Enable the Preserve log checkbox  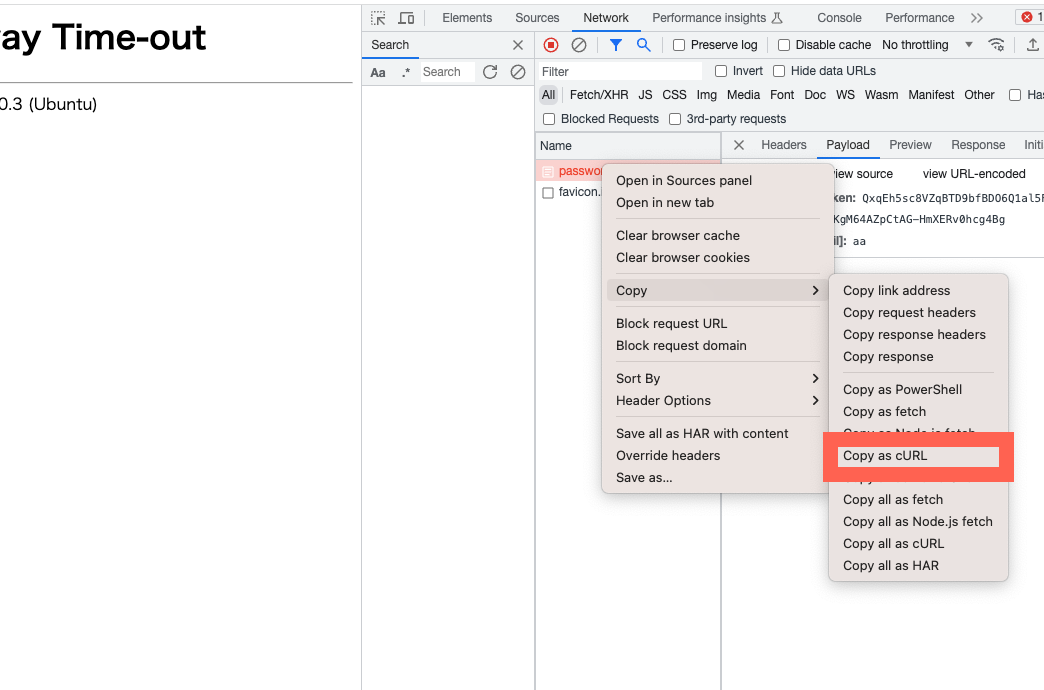coord(679,45)
